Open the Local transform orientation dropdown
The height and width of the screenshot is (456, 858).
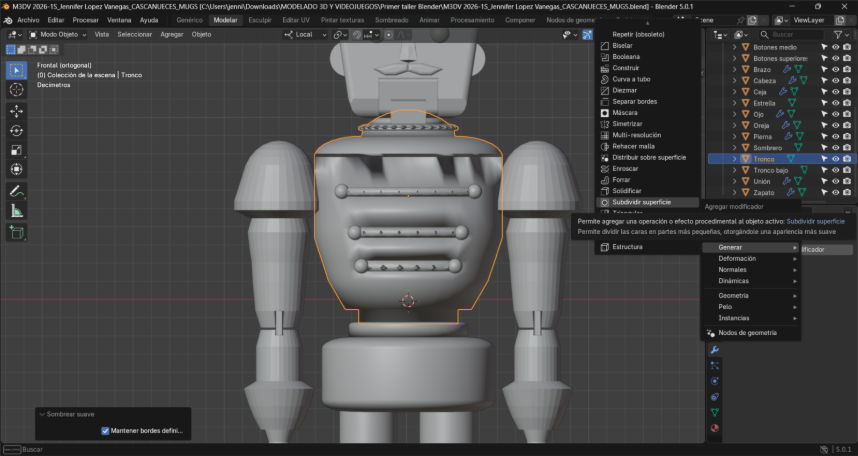[x=305, y=34]
